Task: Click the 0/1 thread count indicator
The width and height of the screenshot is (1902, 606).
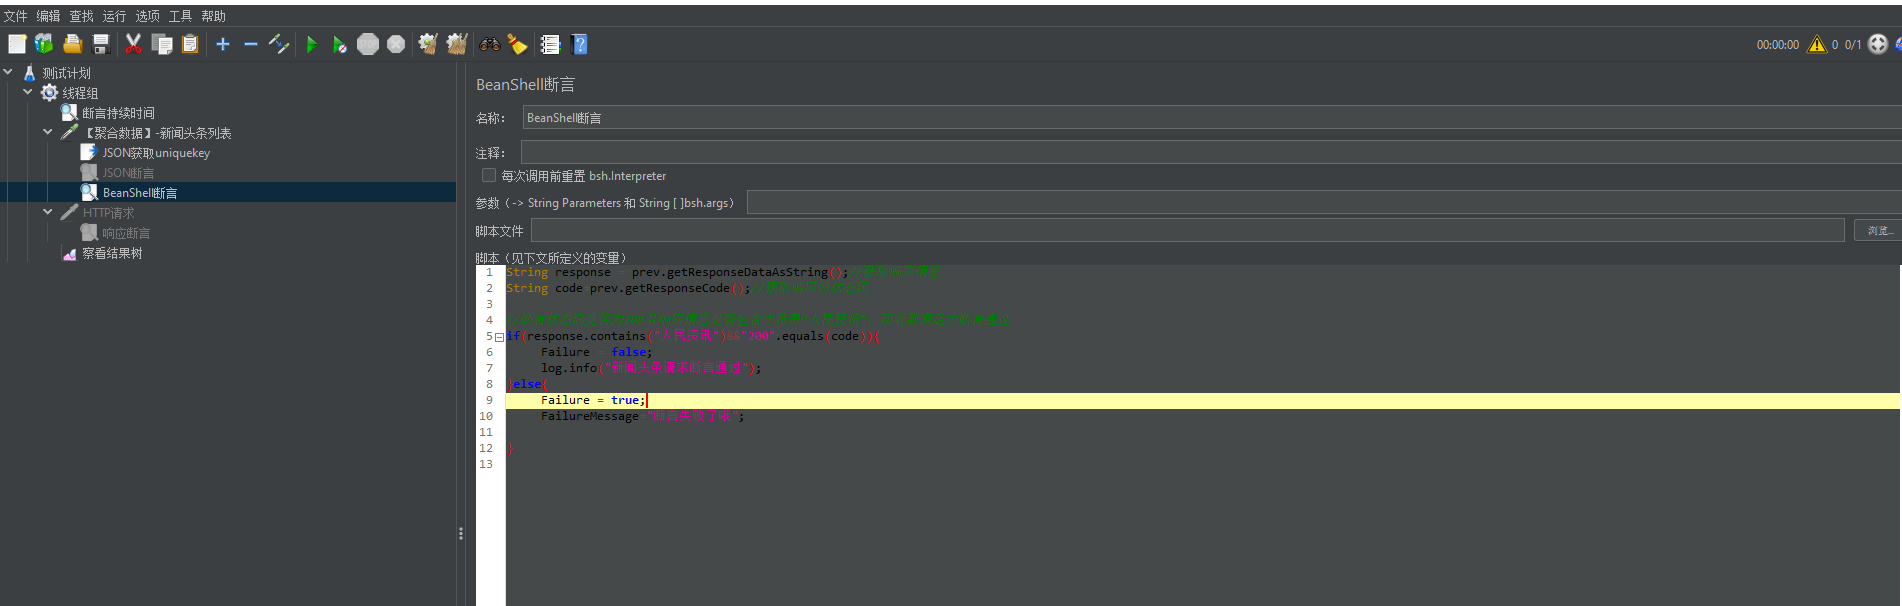Action: coord(1853,45)
